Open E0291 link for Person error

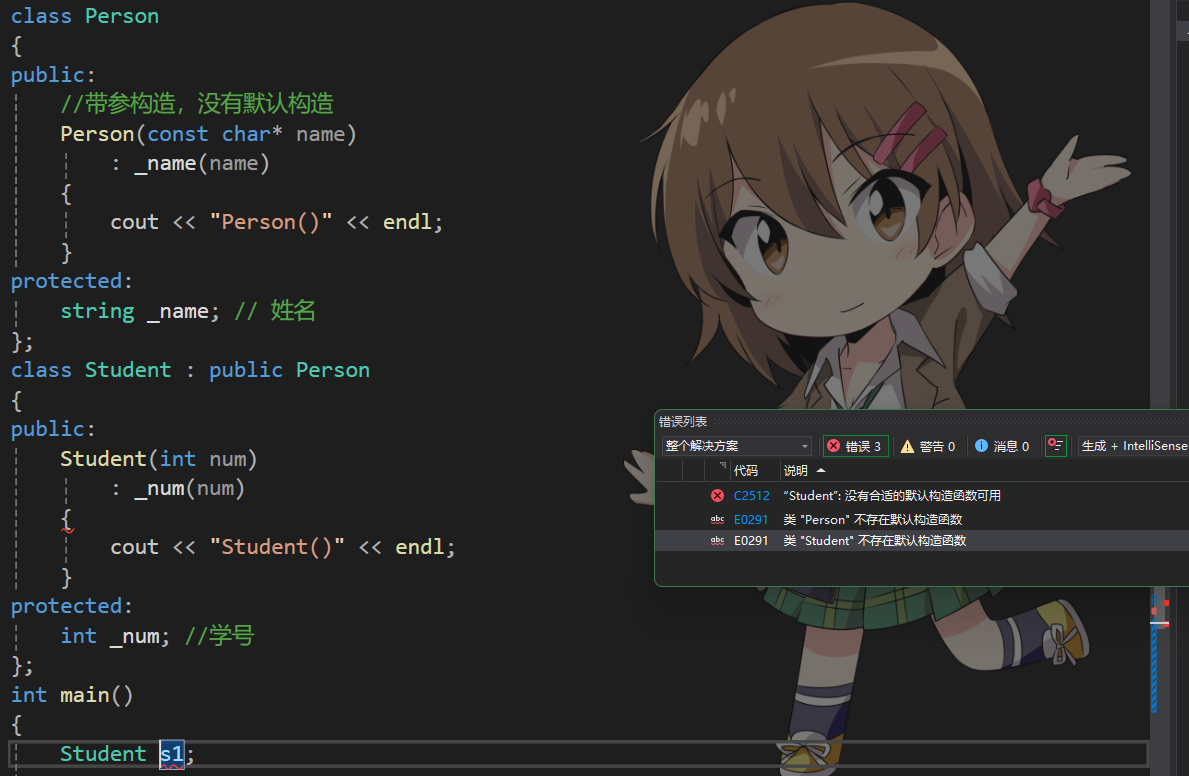coord(751,520)
